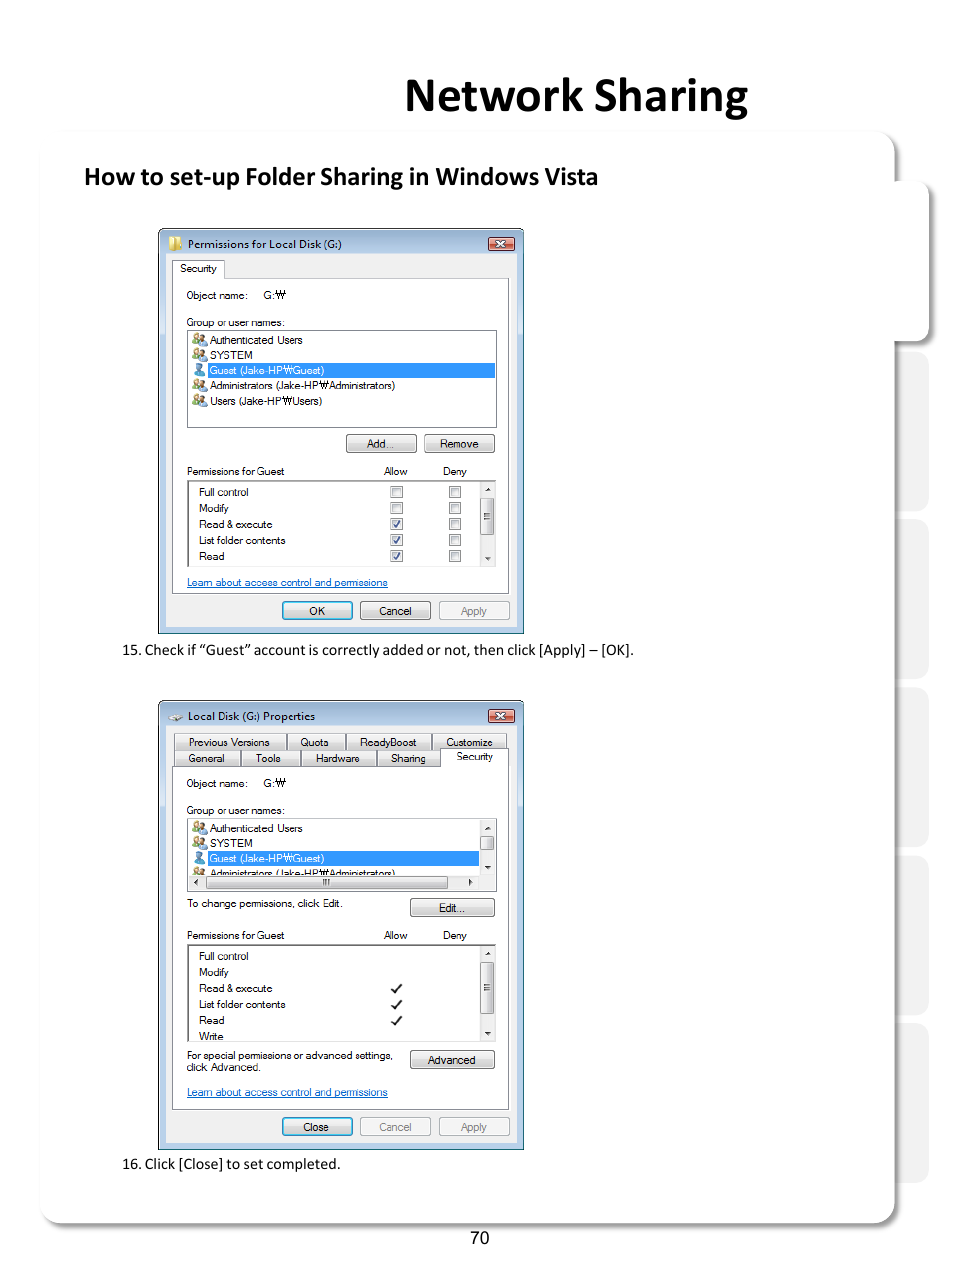Click SYSTEM icon in Properties dialog
954x1272 pixels.
pyautogui.click(x=199, y=842)
